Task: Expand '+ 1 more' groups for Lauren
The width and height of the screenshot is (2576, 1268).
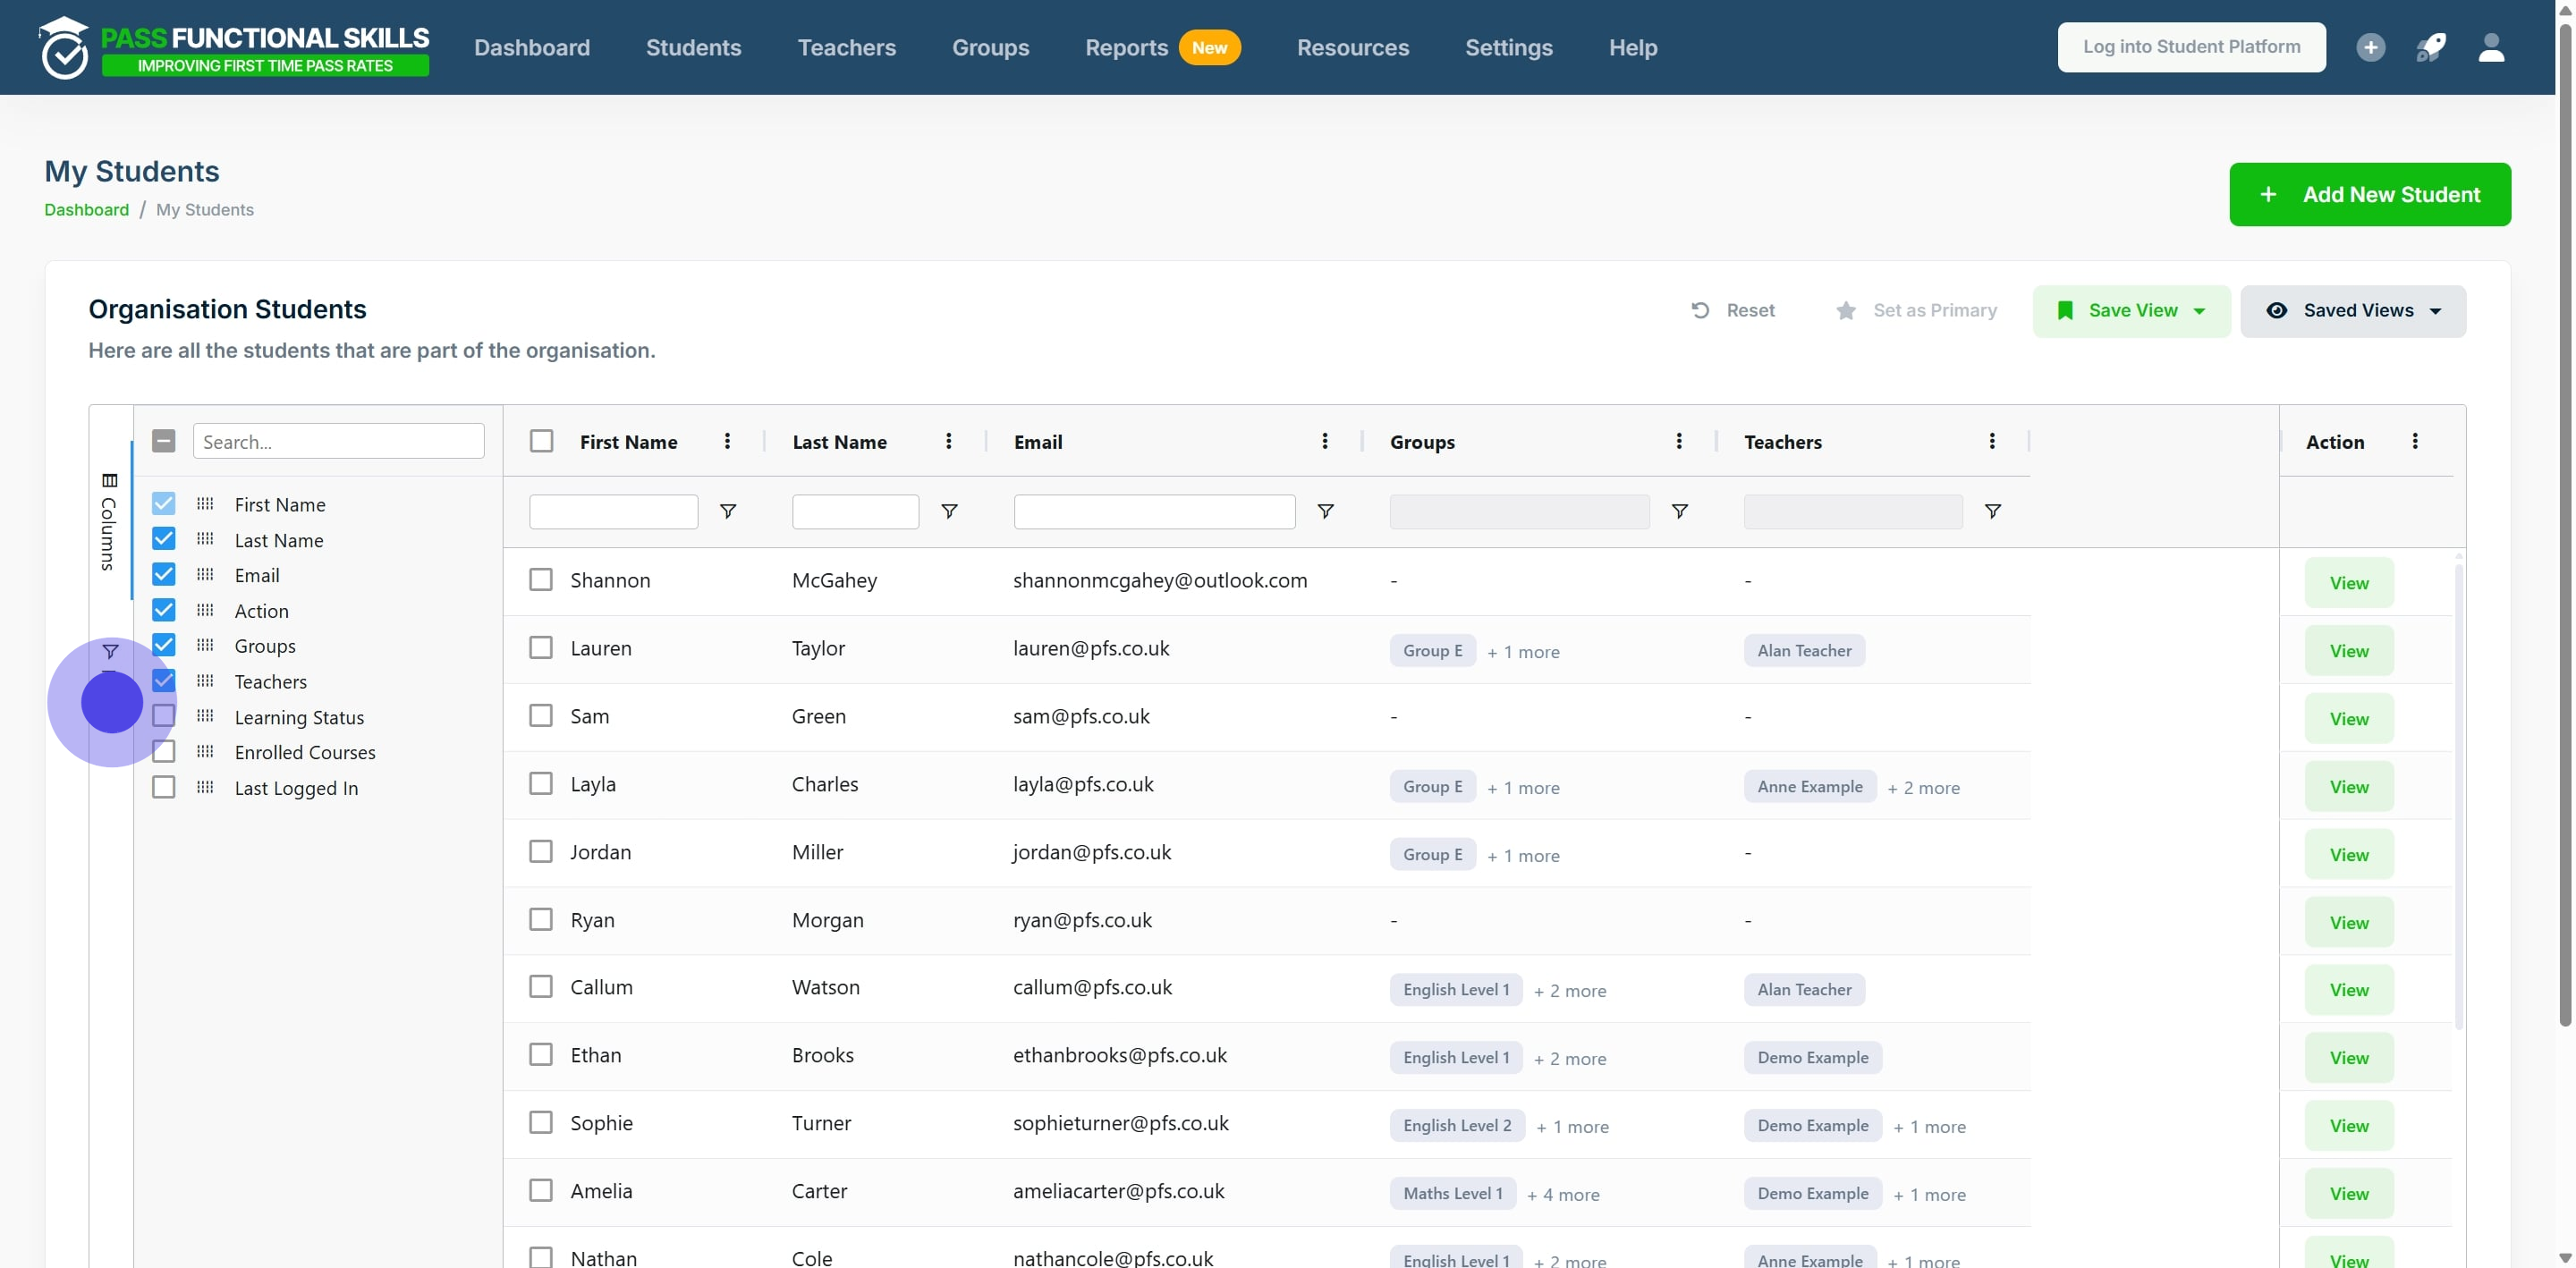Action: click(1523, 651)
